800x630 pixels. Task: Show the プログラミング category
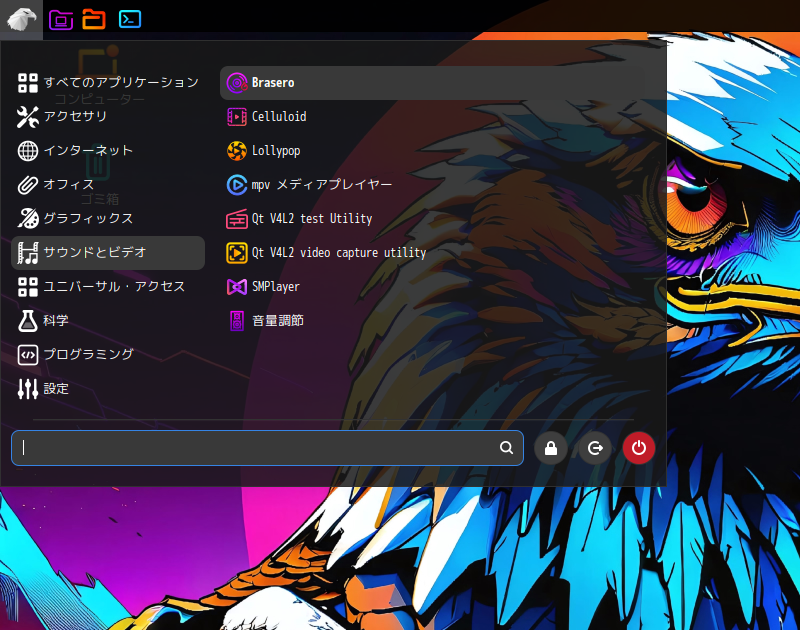coord(108,355)
